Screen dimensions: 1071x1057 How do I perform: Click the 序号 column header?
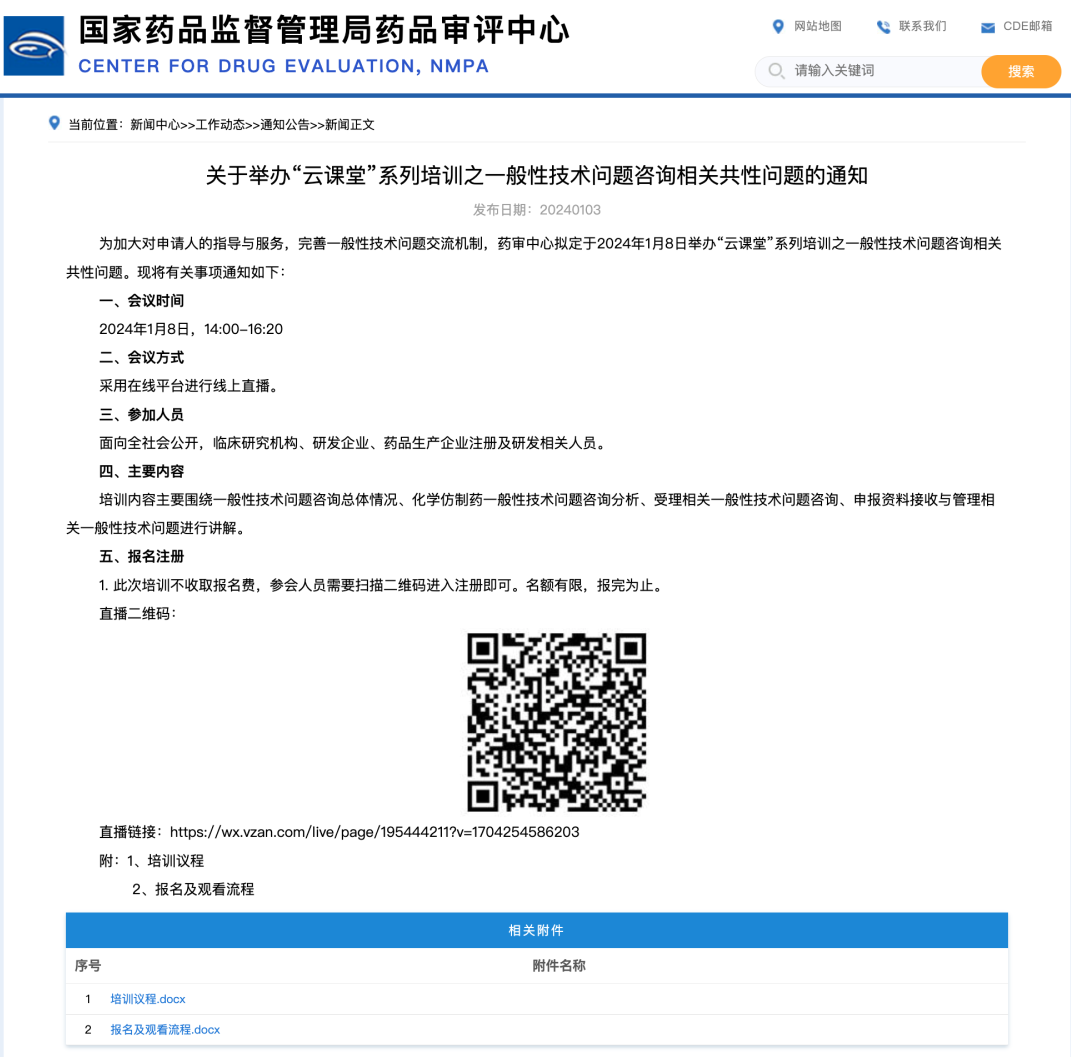87,966
